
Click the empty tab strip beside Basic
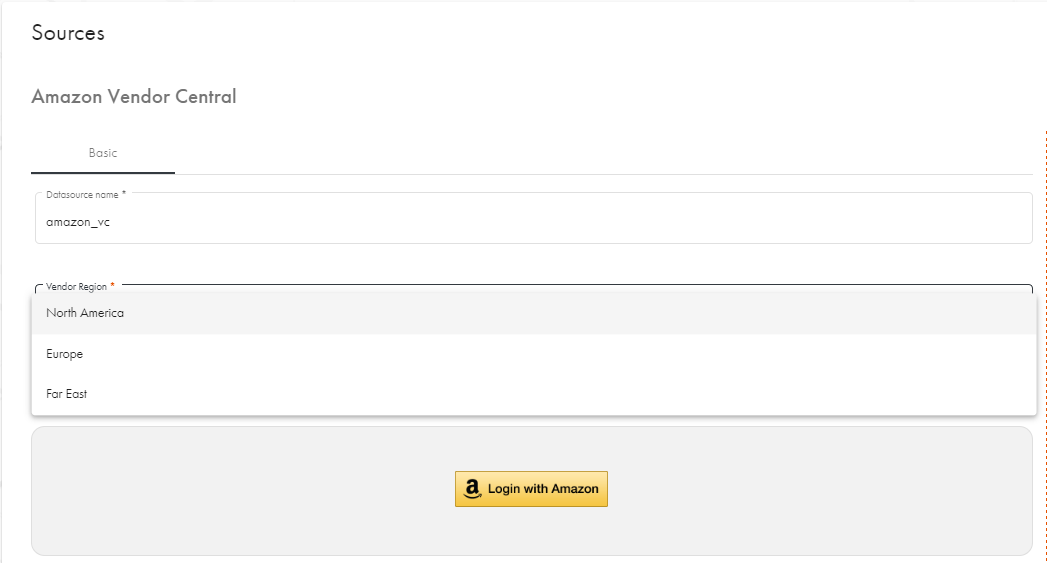pos(600,154)
